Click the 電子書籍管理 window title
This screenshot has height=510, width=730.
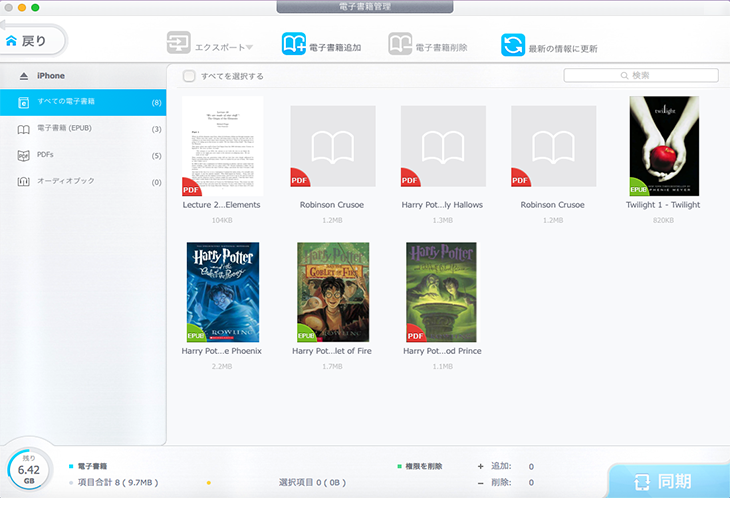[x=365, y=7]
